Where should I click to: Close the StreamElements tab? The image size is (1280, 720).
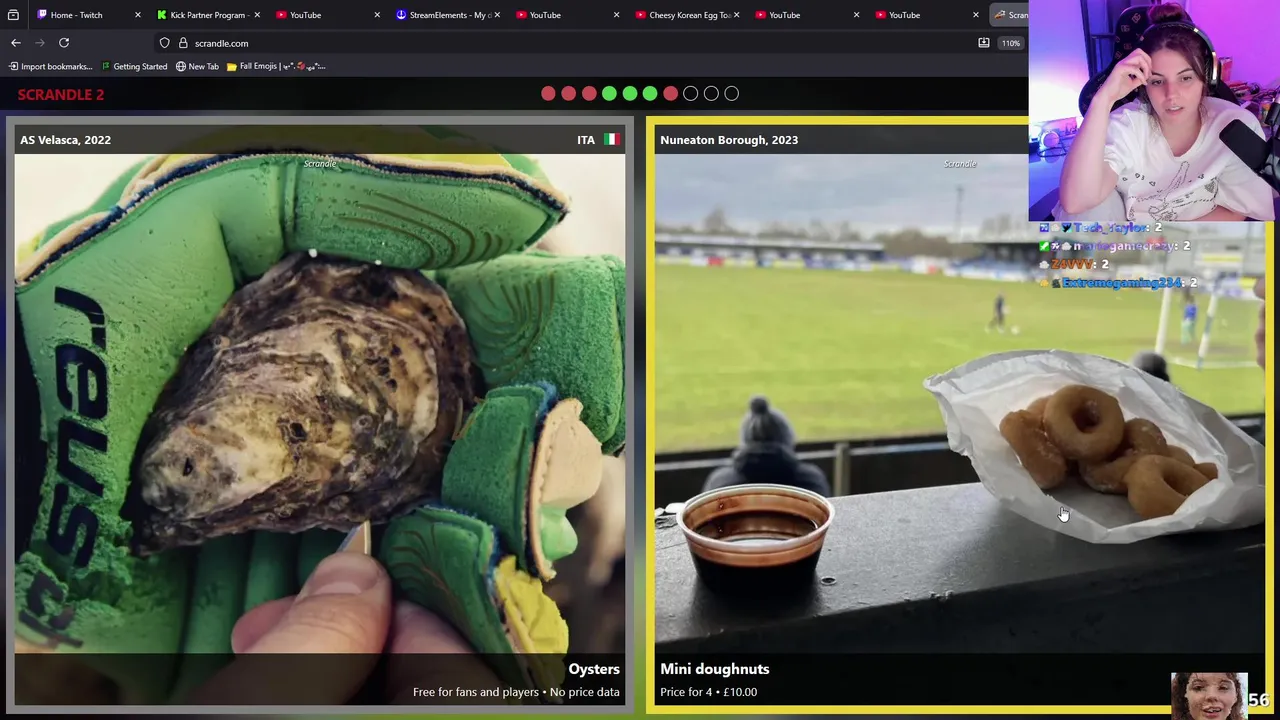(497, 15)
